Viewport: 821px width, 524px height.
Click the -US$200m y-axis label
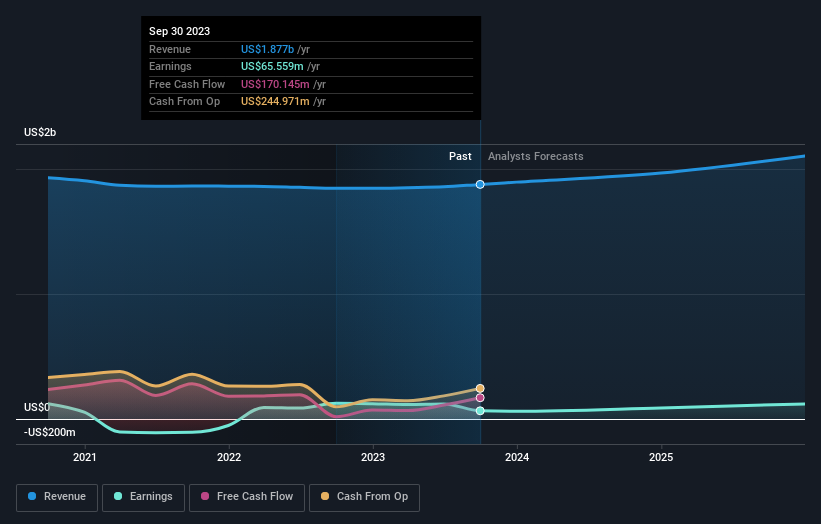(x=50, y=432)
